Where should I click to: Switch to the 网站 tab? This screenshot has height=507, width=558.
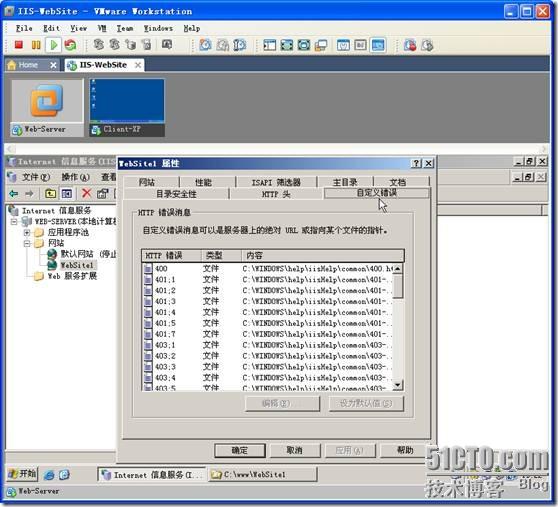147,182
